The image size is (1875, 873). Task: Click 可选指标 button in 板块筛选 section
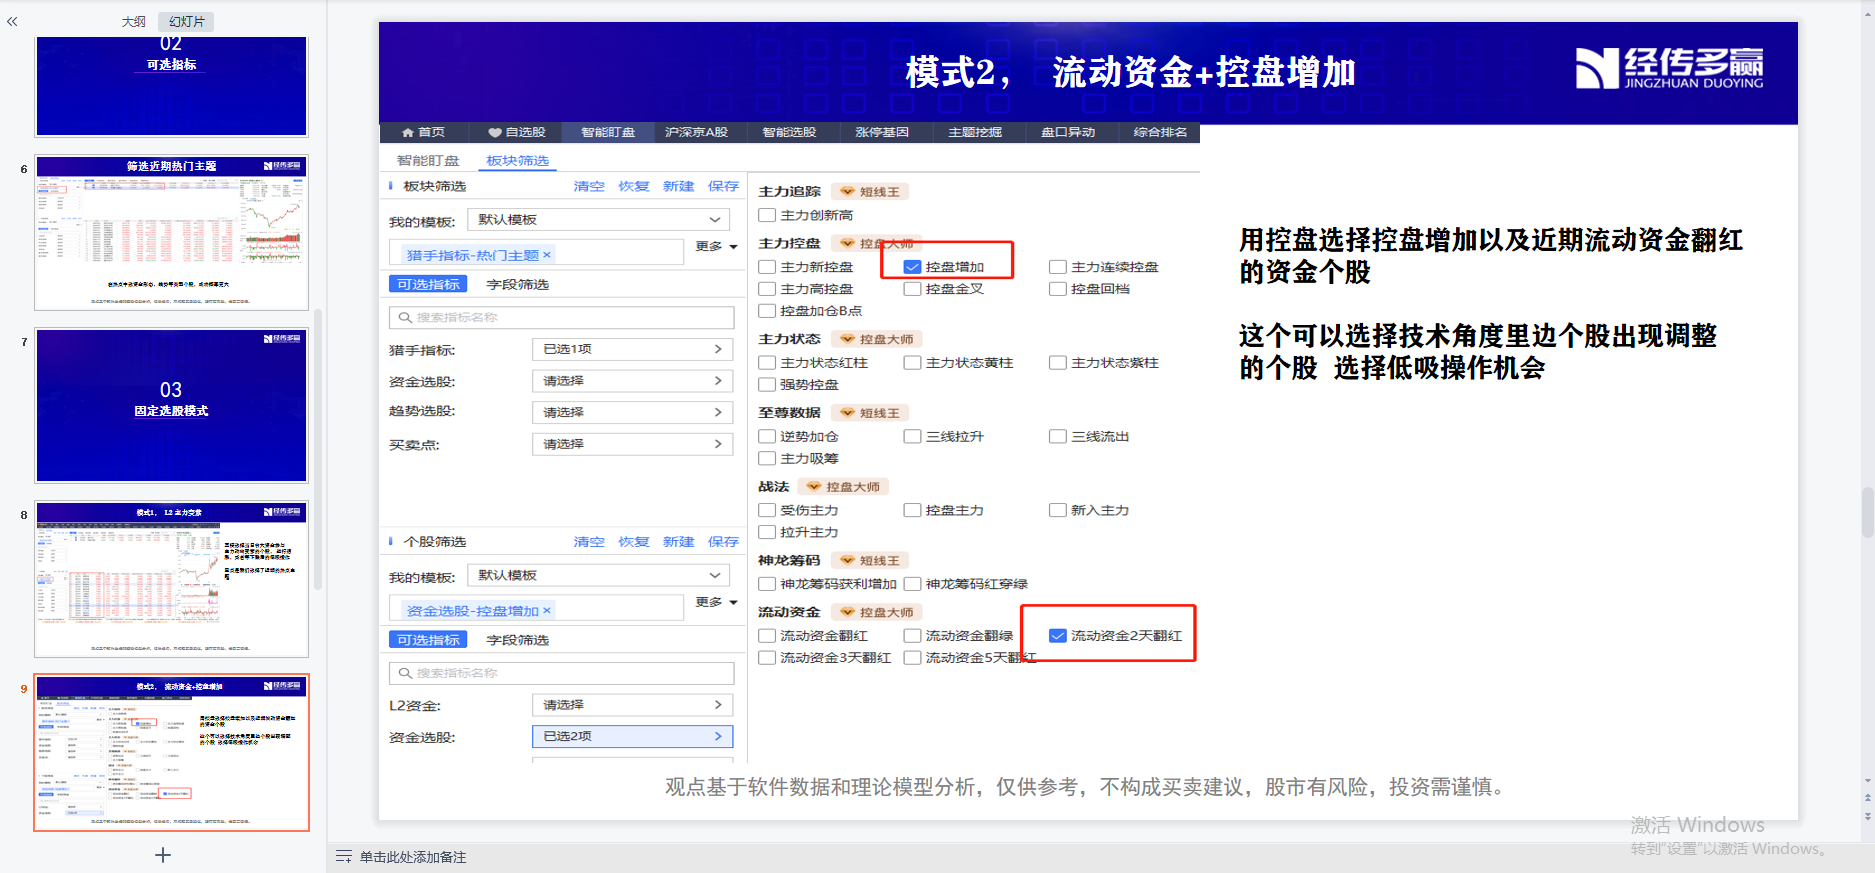point(428,285)
